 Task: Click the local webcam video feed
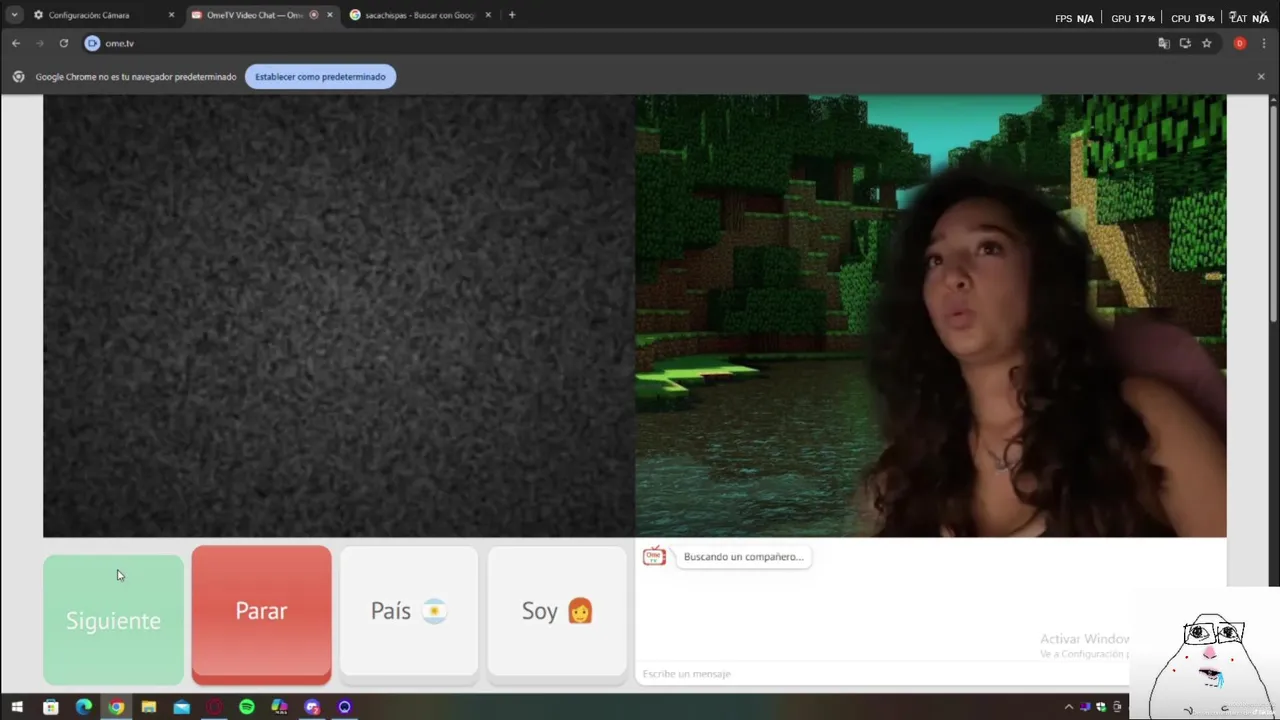coord(930,316)
